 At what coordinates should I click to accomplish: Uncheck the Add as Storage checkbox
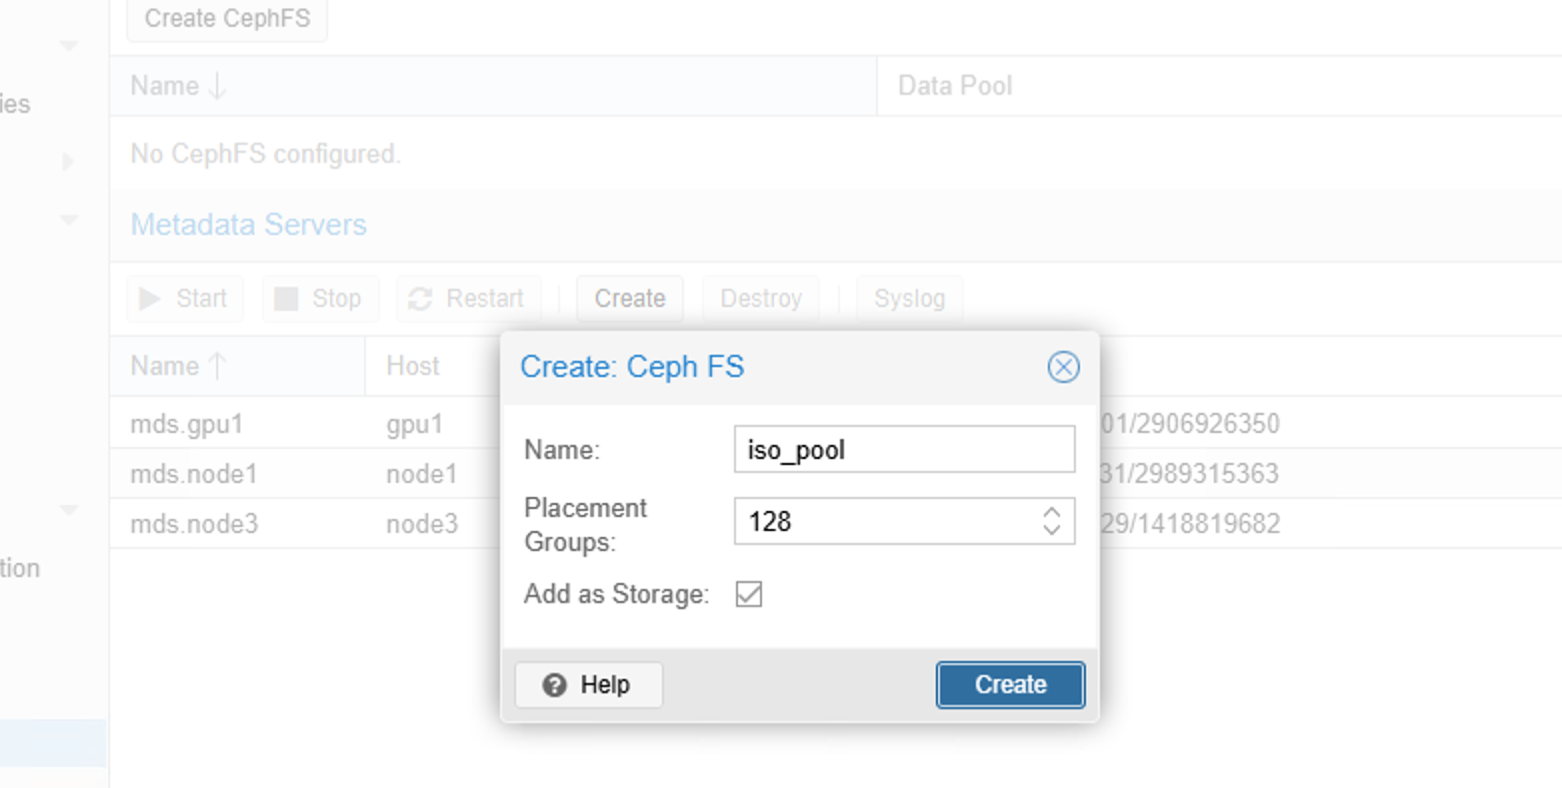pos(749,594)
